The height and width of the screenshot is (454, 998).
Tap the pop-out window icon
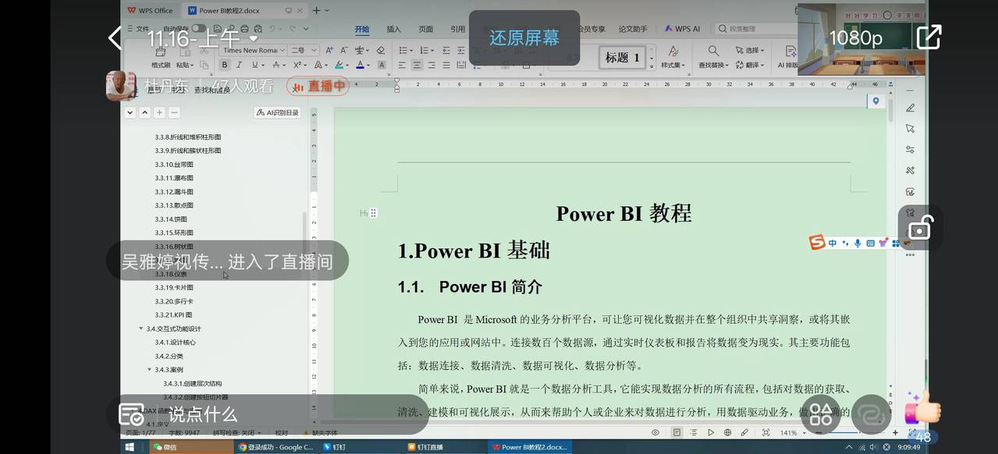coord(929,37)
